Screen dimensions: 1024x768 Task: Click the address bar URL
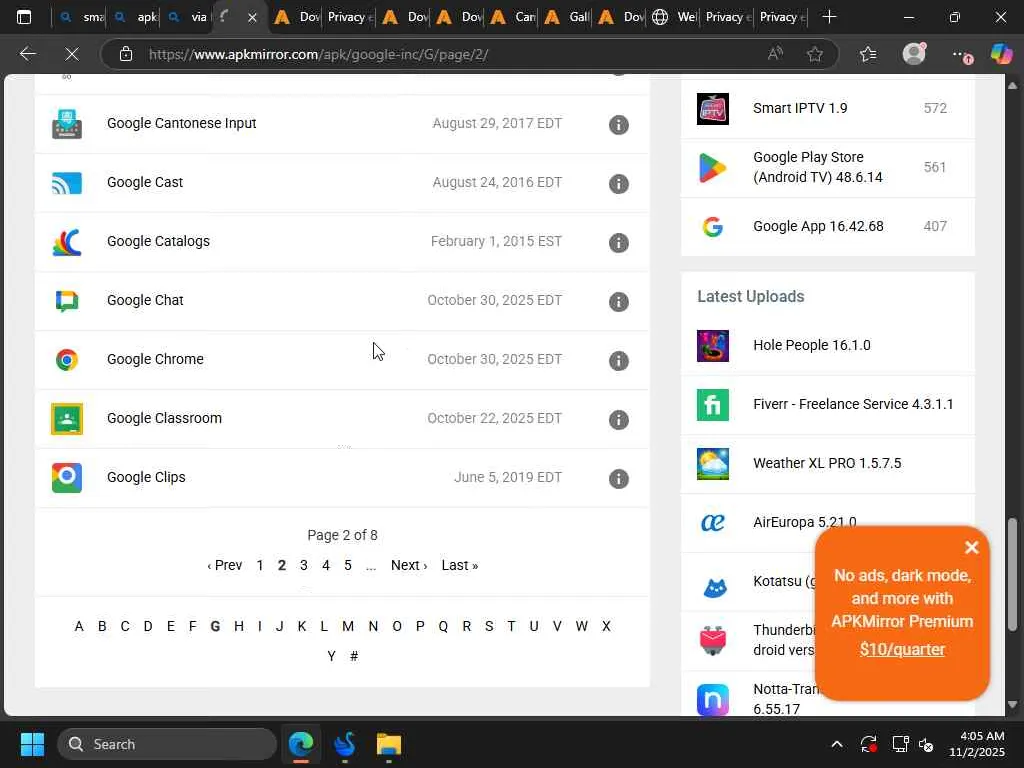click(x=318, y=54)
